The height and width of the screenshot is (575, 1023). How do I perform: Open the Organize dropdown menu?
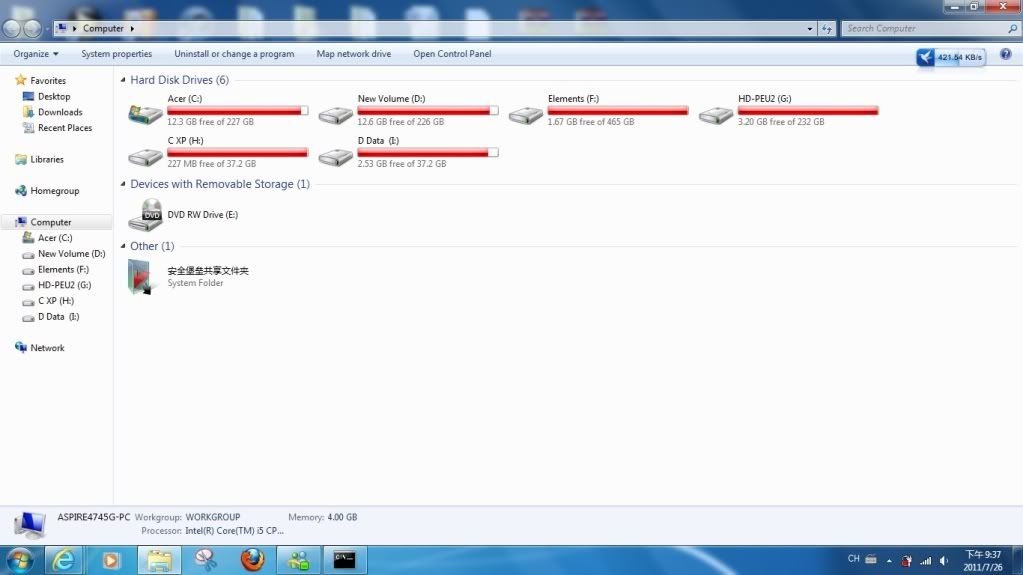(x=36, y=54)
